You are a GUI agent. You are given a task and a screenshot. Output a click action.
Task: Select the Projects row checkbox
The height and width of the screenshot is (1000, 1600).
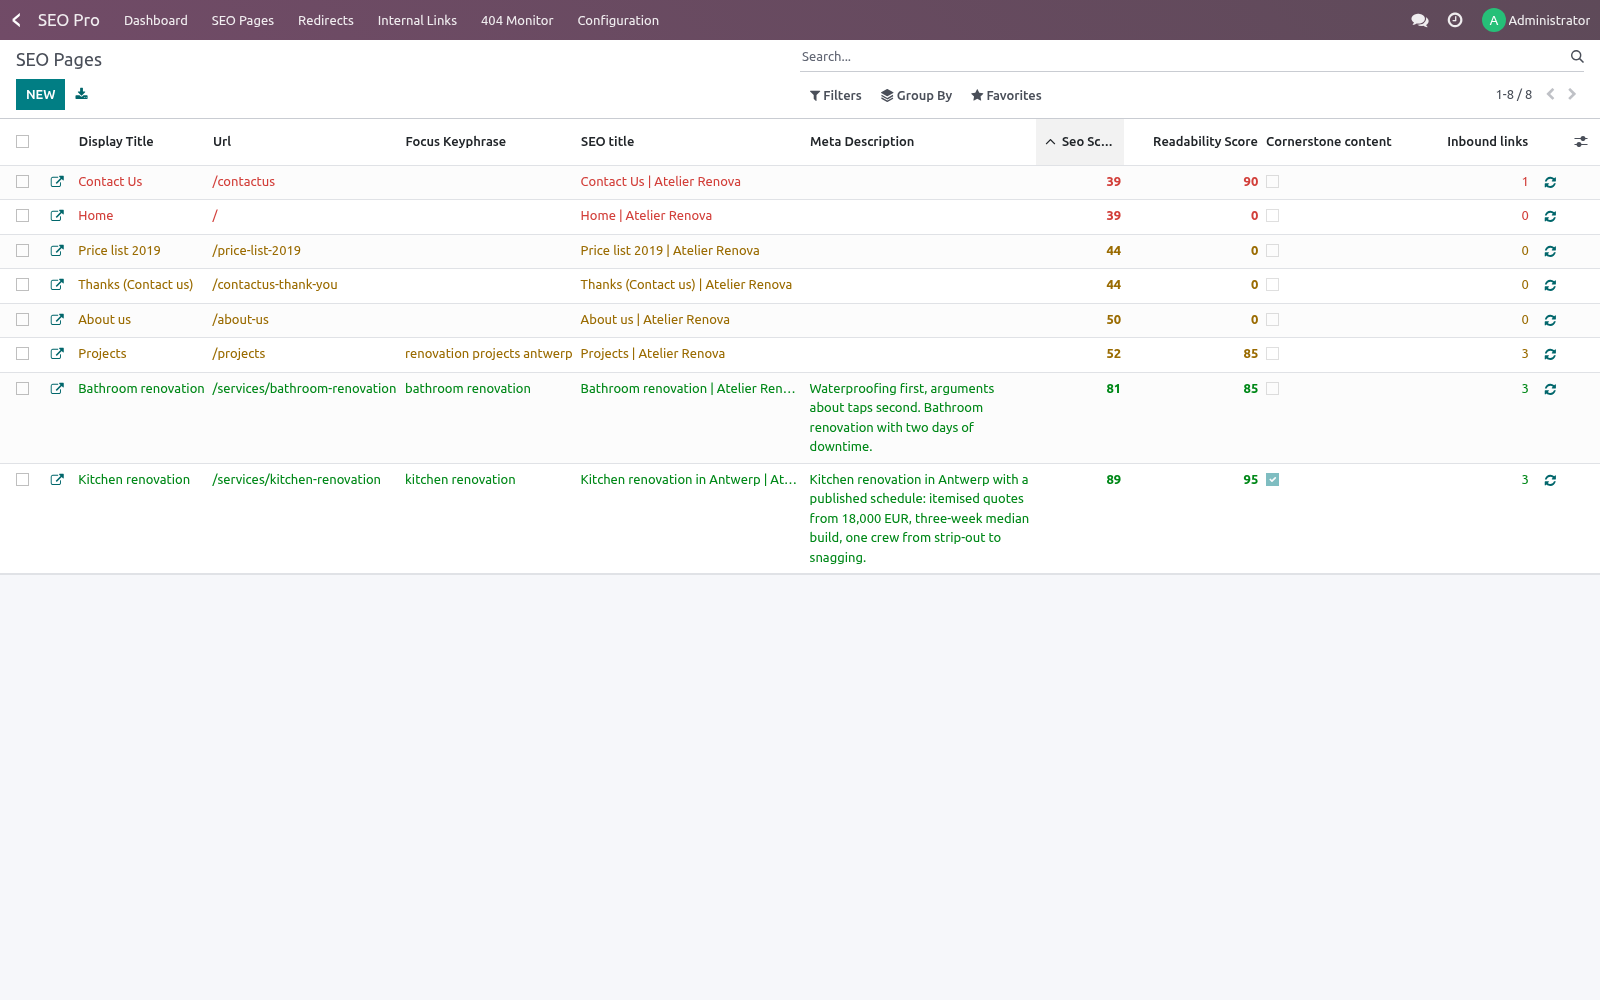[x=22, y=354]
